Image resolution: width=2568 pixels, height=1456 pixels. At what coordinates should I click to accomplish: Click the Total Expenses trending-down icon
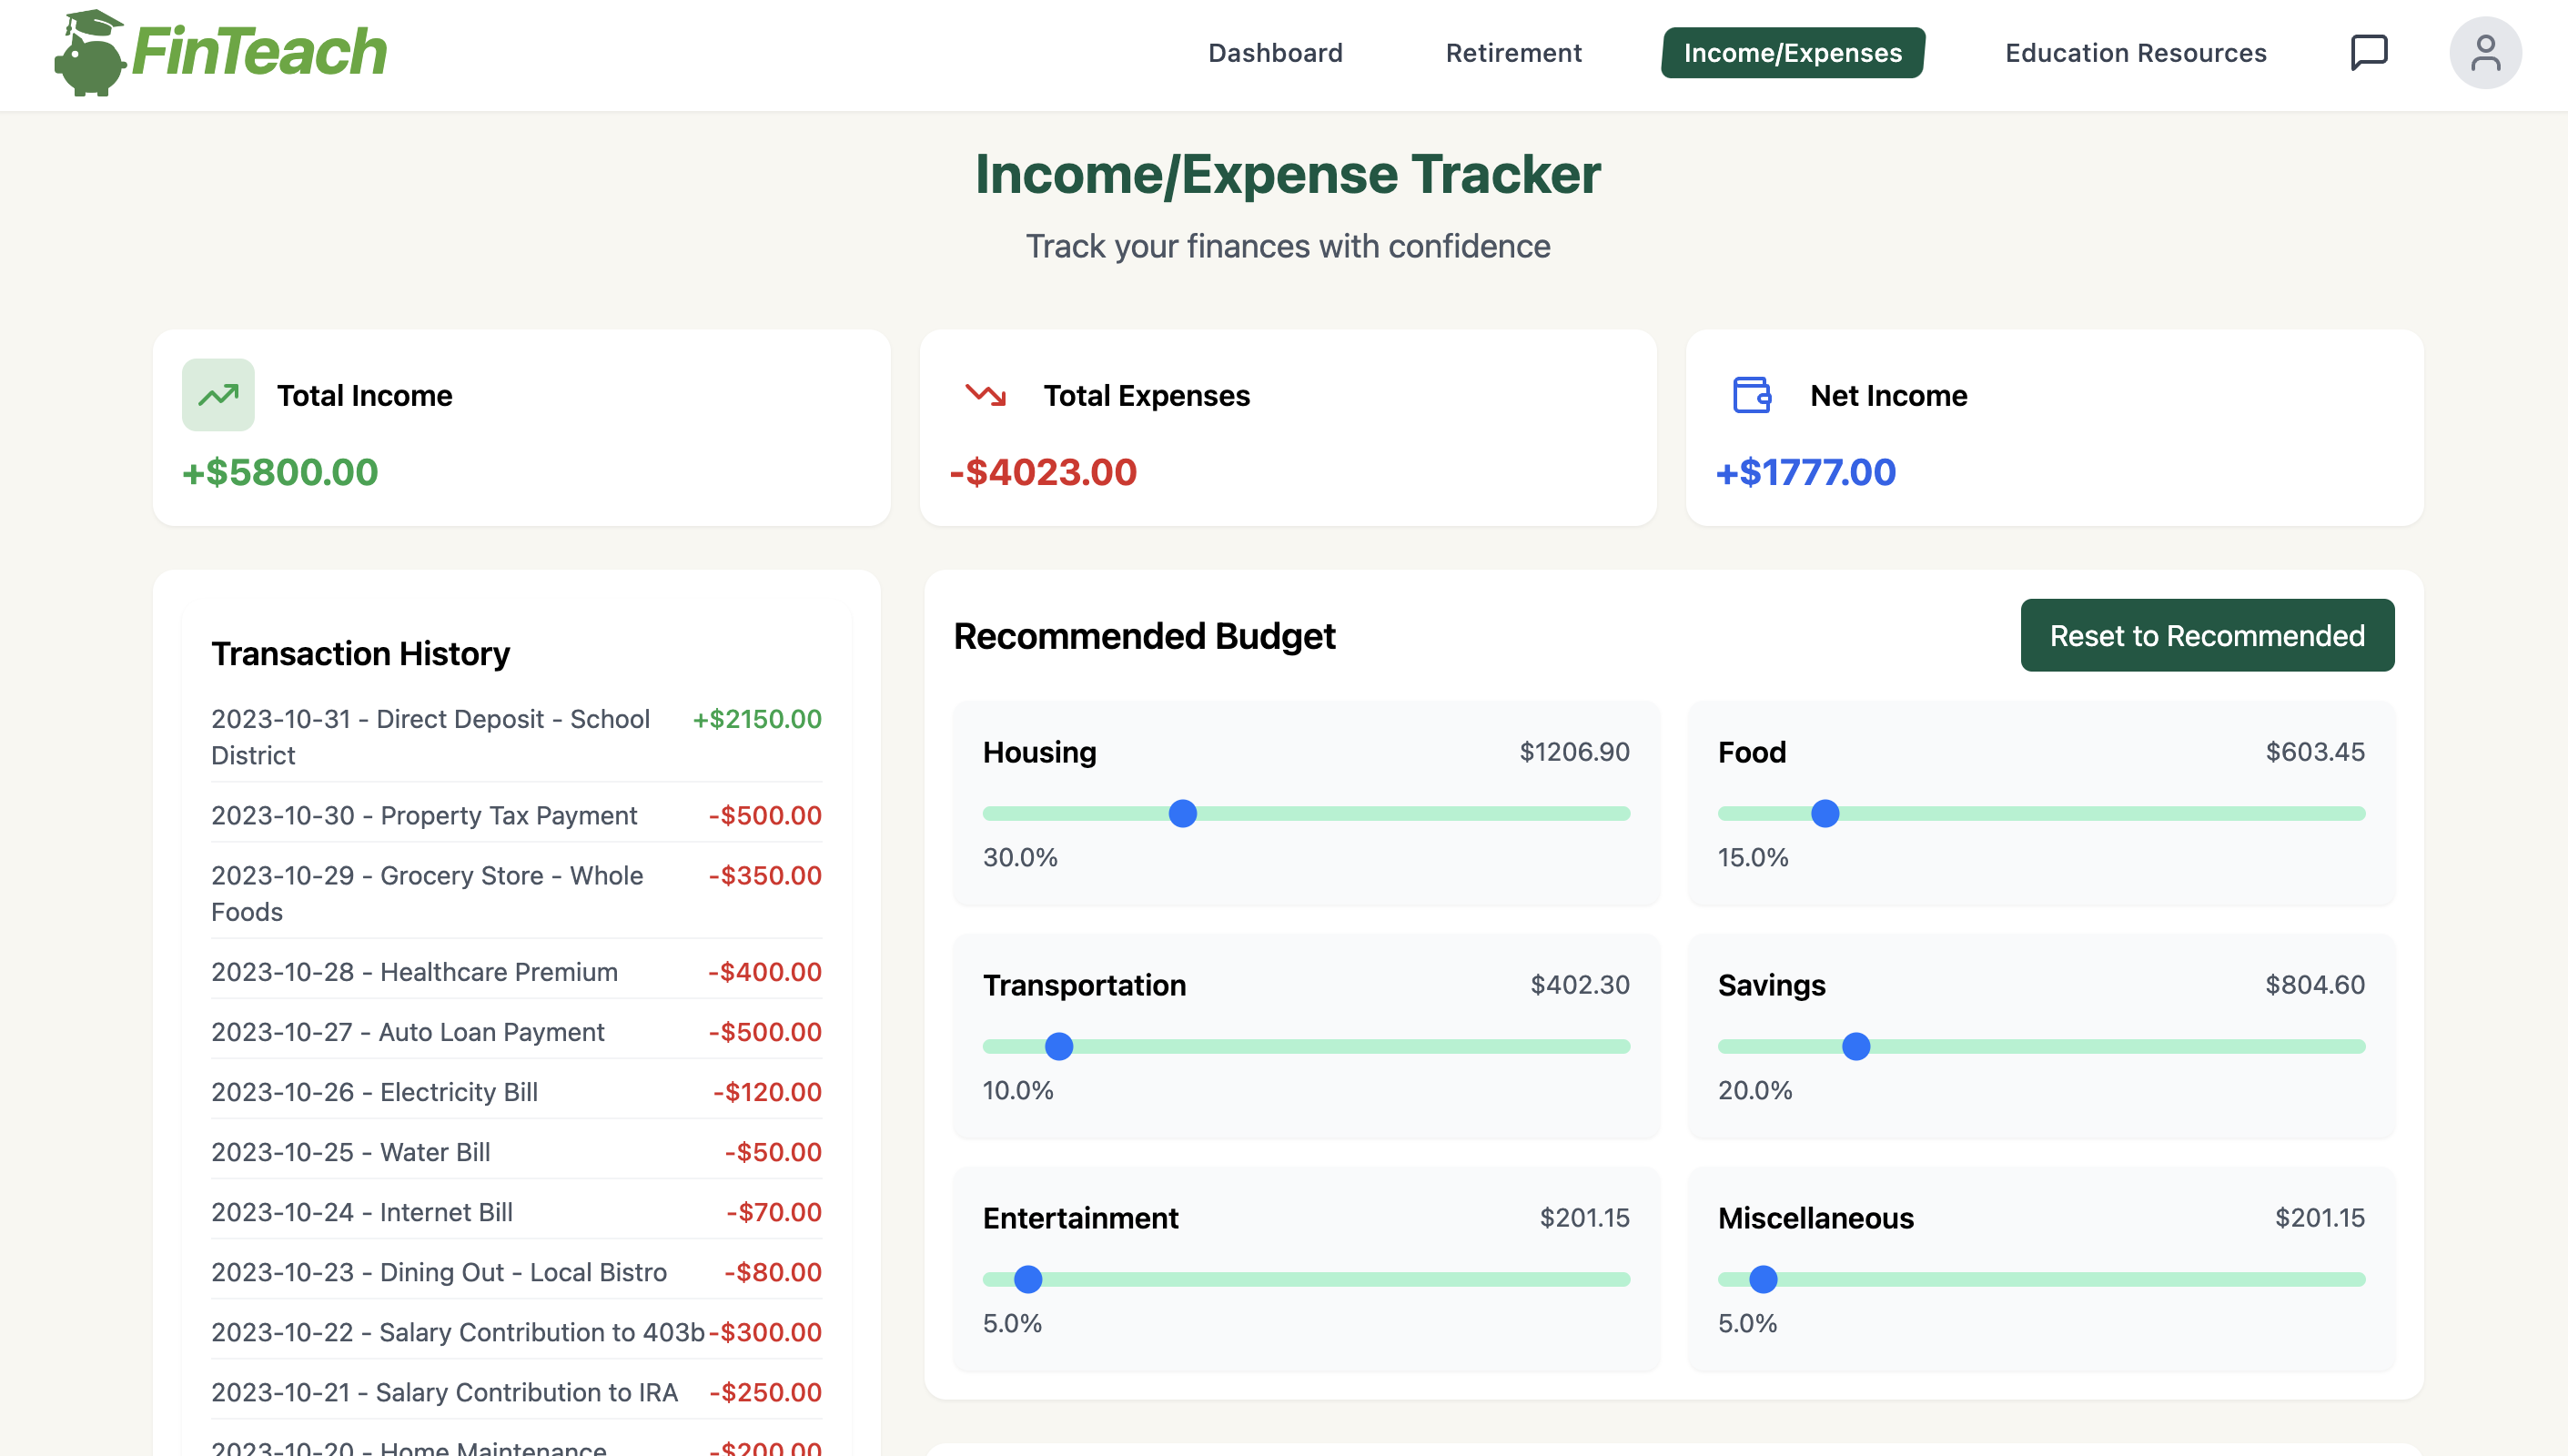(985, 395)
